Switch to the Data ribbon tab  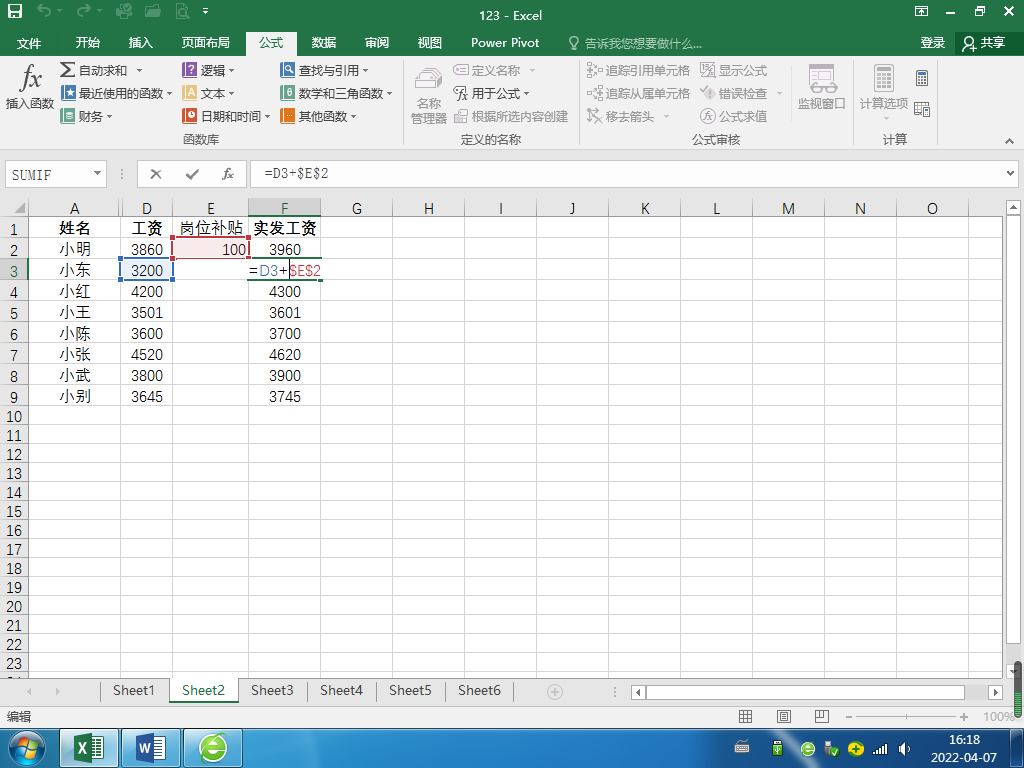323,43
